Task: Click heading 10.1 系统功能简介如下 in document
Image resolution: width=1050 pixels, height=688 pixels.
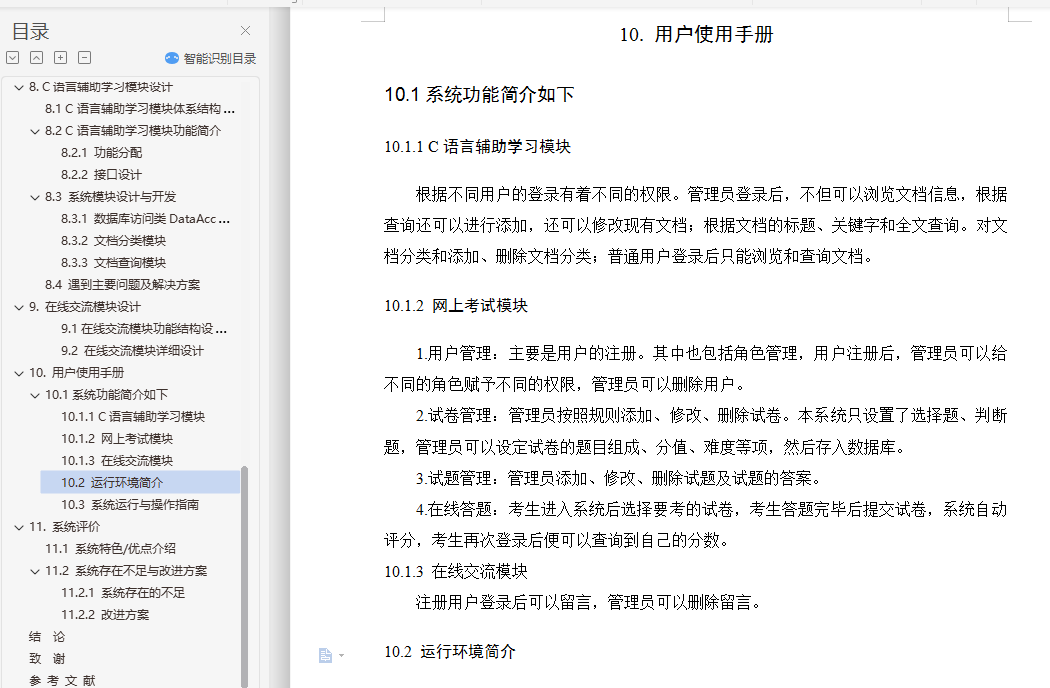Action: click(x=479, y=94)
